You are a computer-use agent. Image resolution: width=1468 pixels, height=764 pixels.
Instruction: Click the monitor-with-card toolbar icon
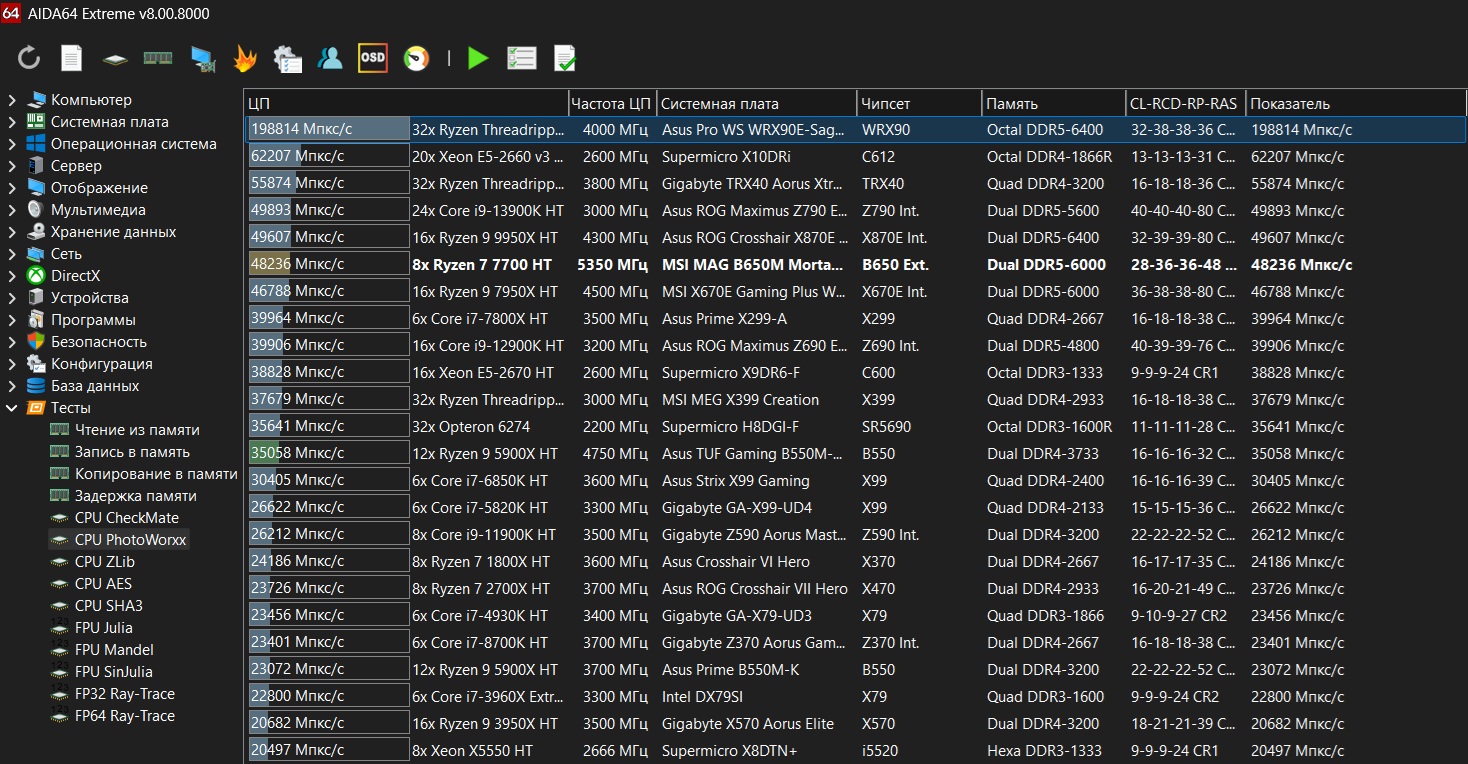[x=203, y=59]
